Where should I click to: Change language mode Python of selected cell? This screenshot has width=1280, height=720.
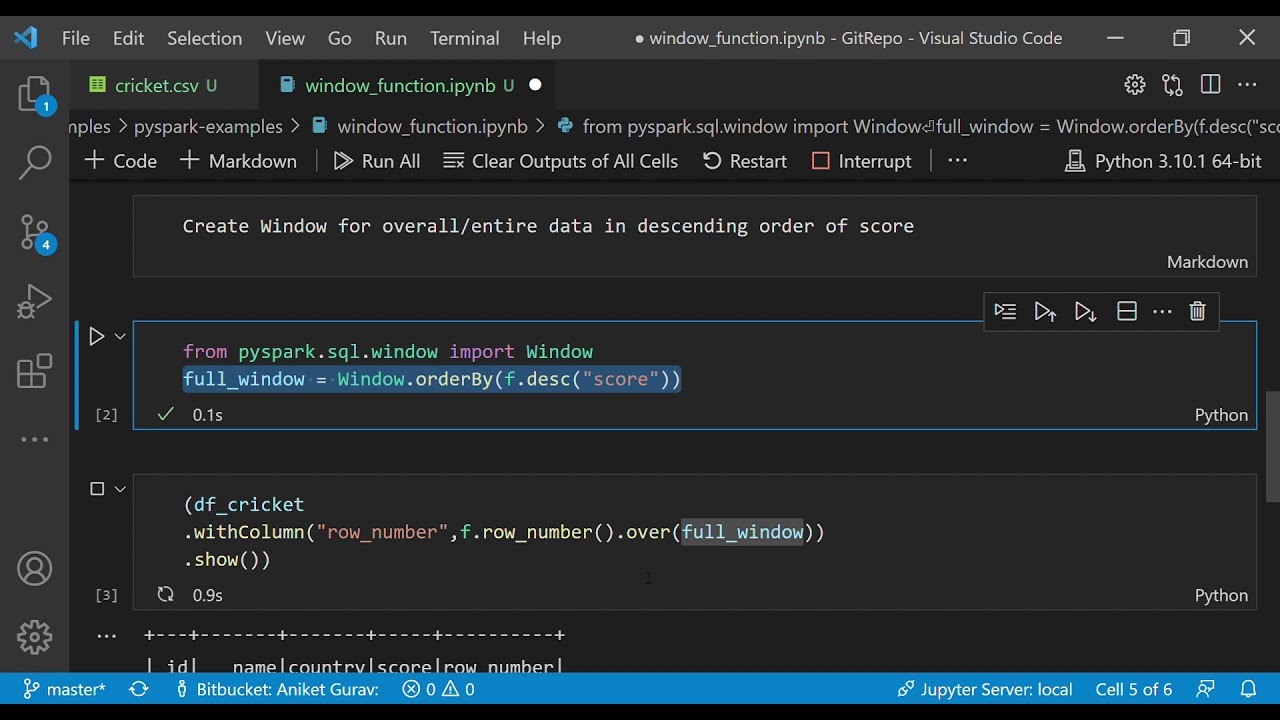[x=1221, y=415]
